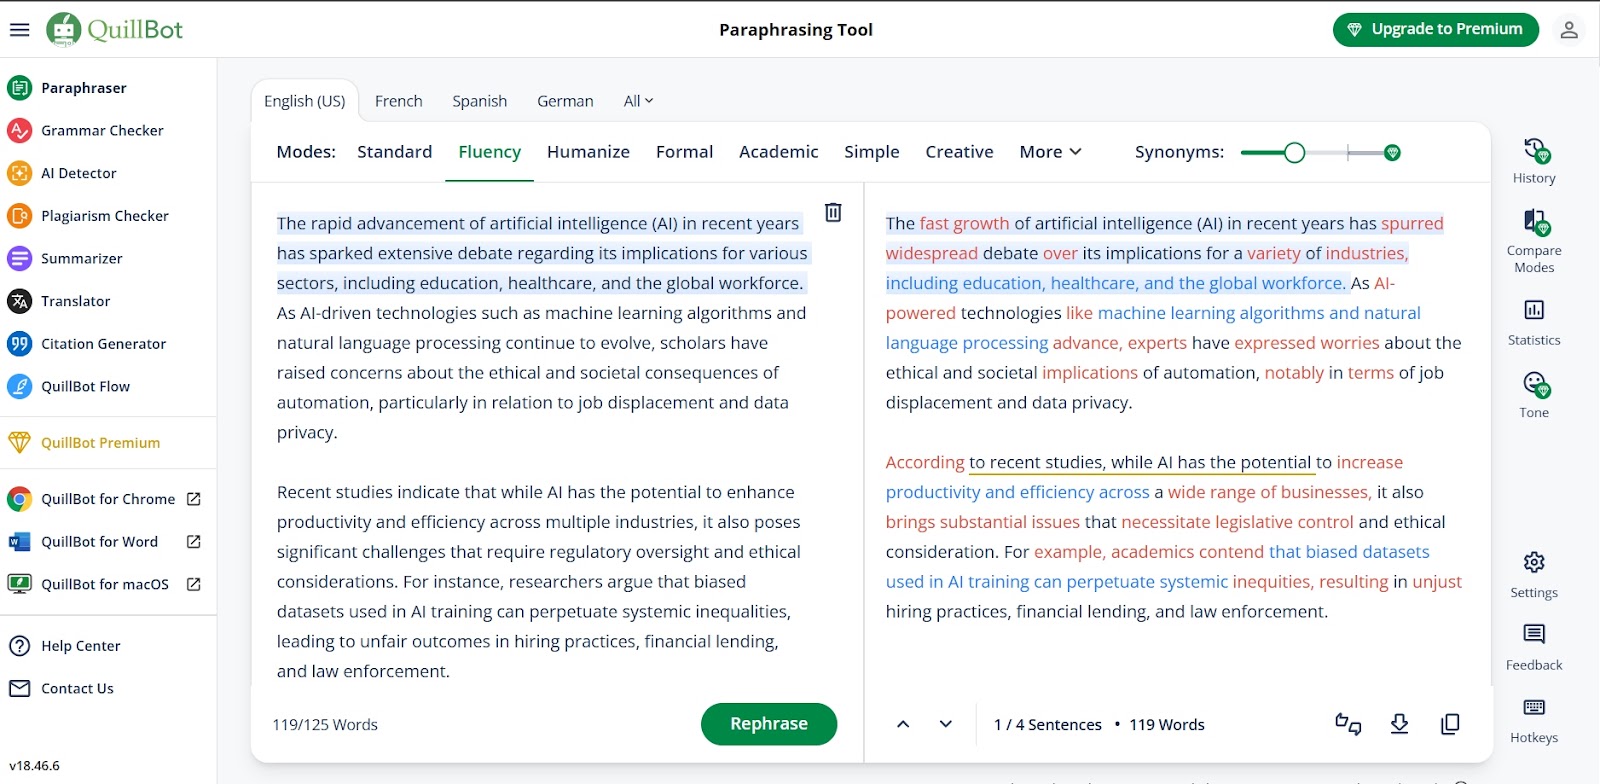Click the '119/125 Words' counter
Screen dimensions: 1600x784
click(x=325, y=725)
